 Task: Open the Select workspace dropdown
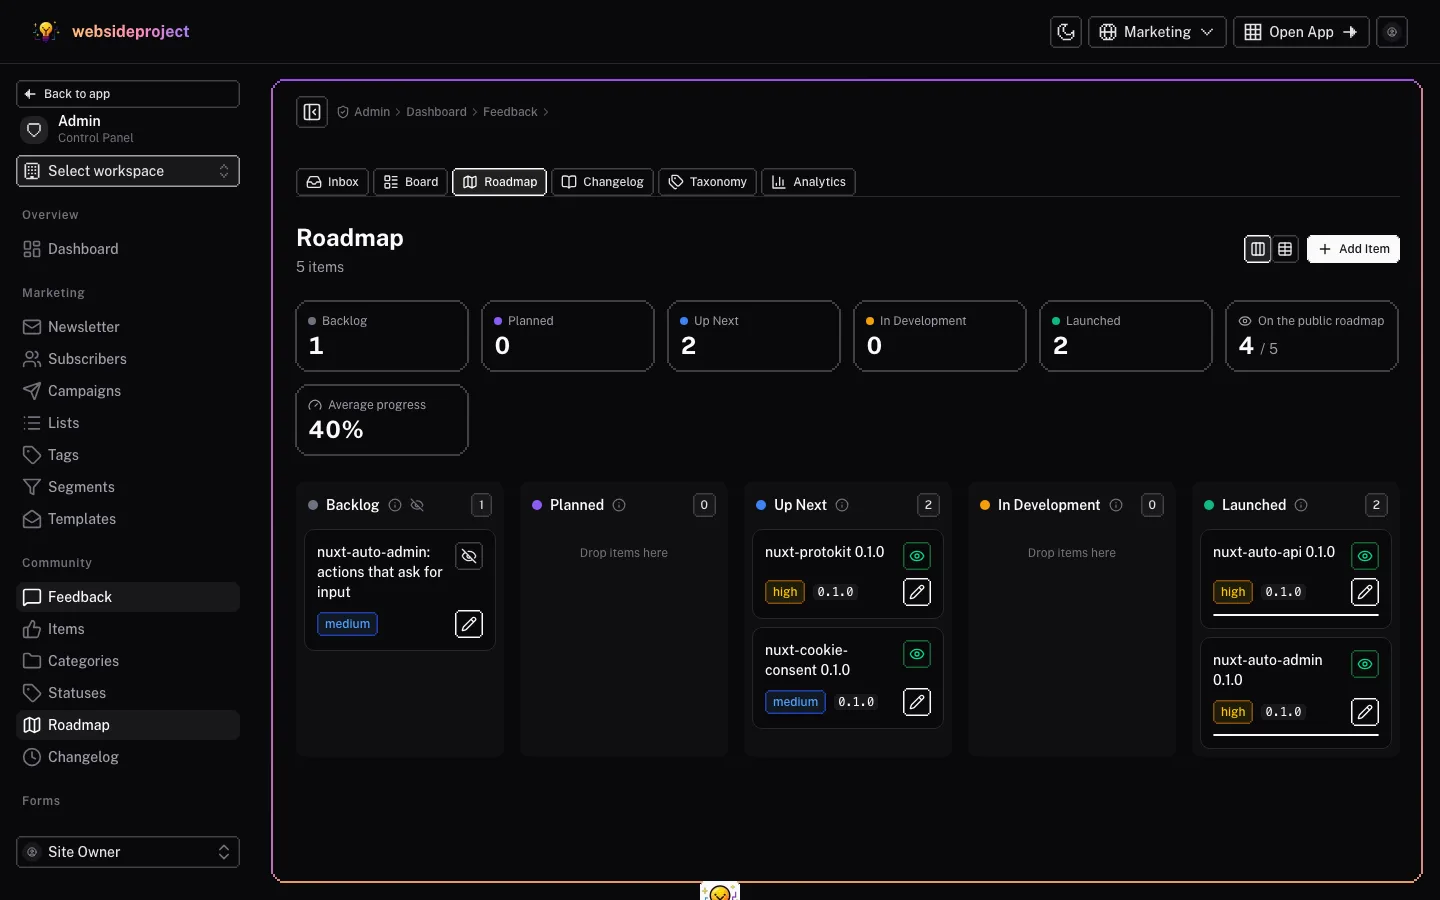coord(128,171)
